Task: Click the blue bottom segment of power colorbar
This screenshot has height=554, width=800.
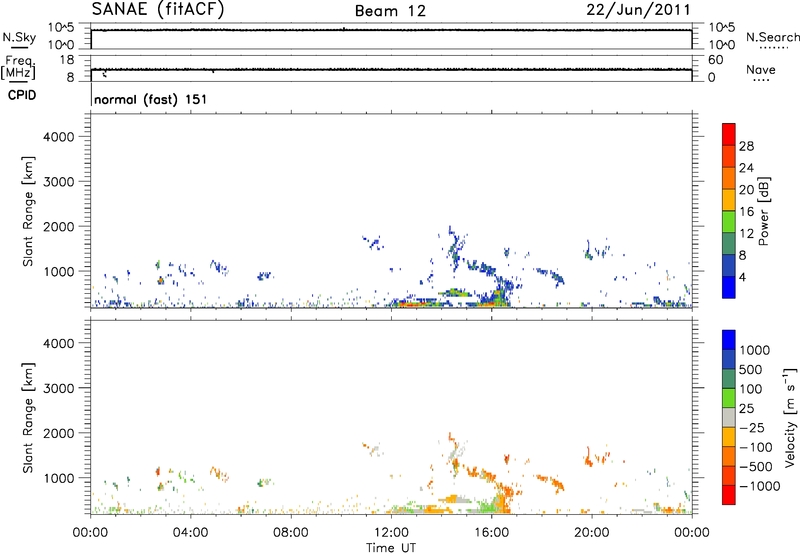Action: (729, 287)
